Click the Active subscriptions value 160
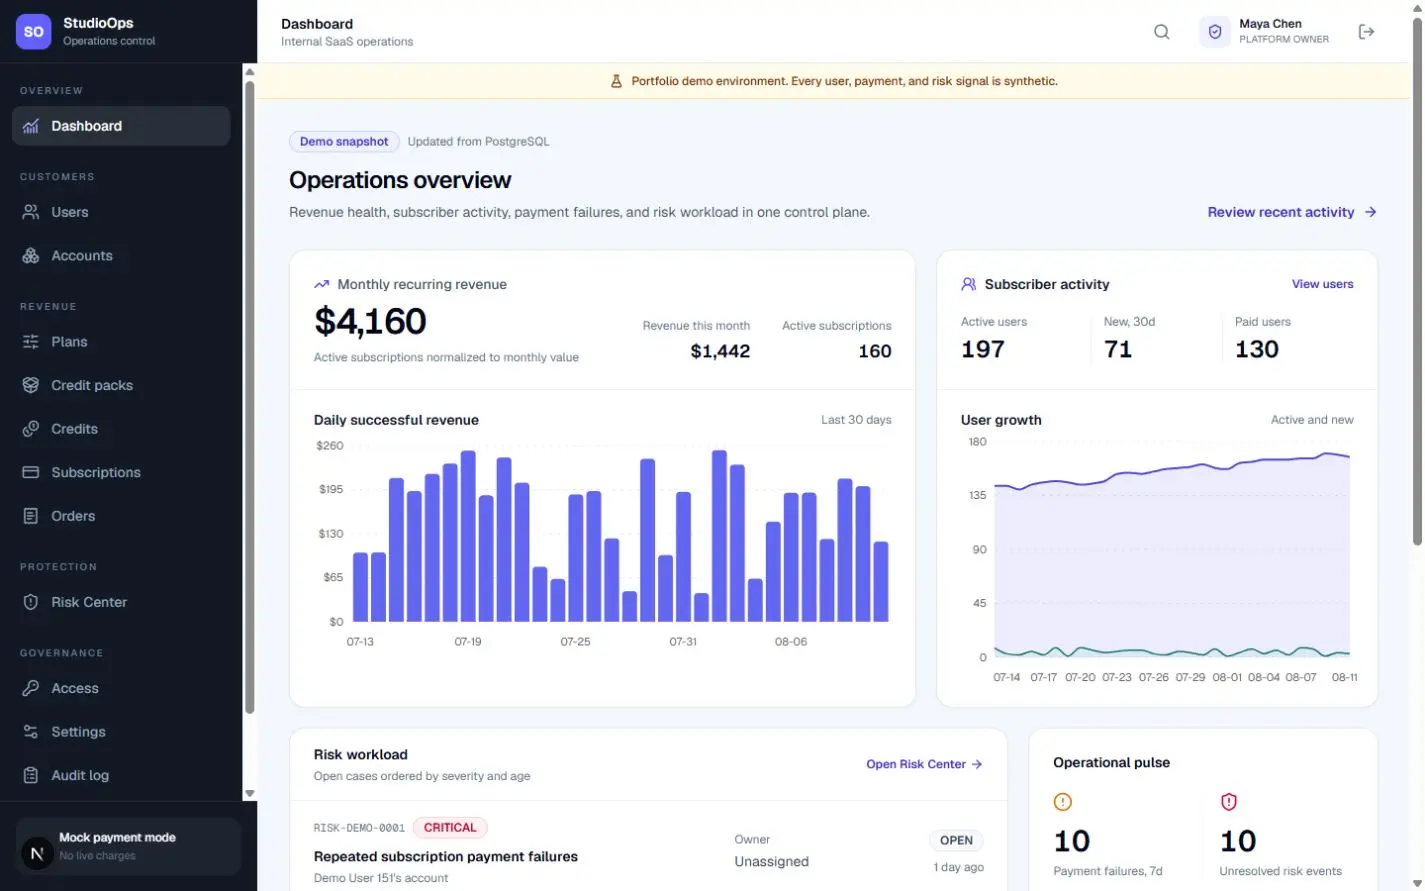Image resolution: width=1425 pixels, height=891 pixels. pyautogui.click(x=875, y=351)
